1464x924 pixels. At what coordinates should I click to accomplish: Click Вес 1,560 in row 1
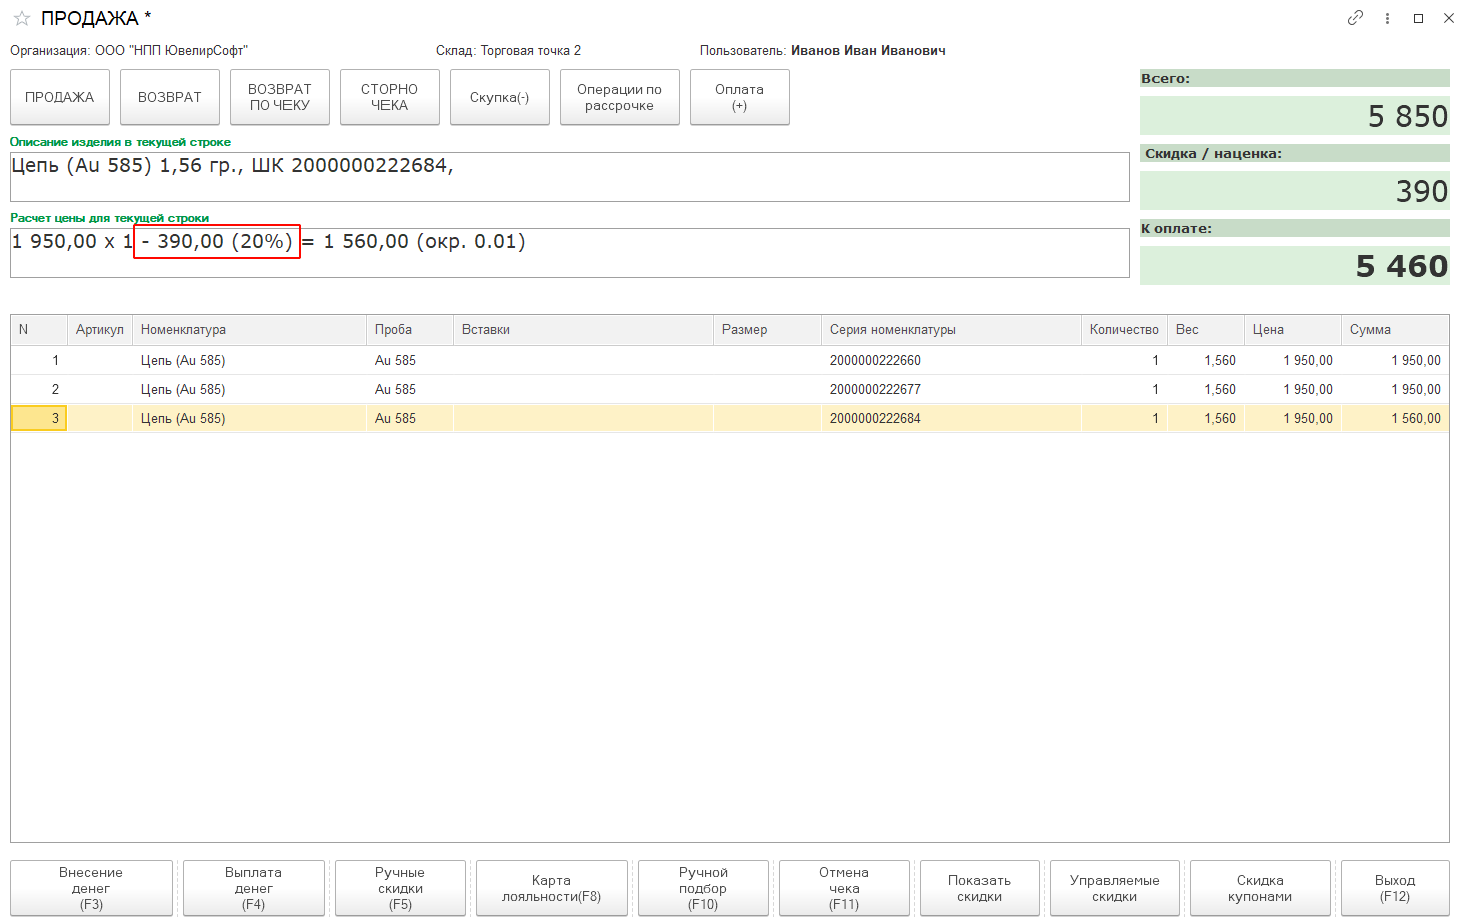tap(1206, 361)
